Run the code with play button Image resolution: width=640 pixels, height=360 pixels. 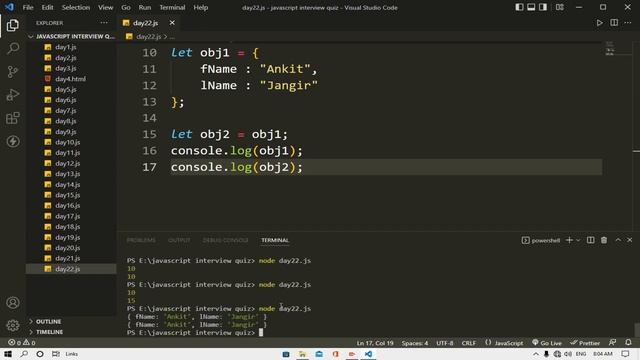pos(599,23)
